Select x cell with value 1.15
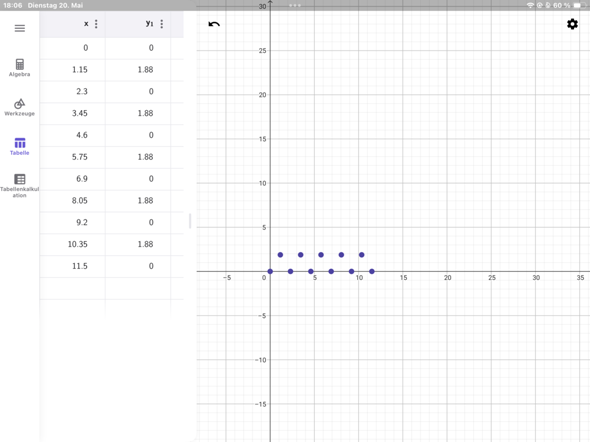 [73, 70]
